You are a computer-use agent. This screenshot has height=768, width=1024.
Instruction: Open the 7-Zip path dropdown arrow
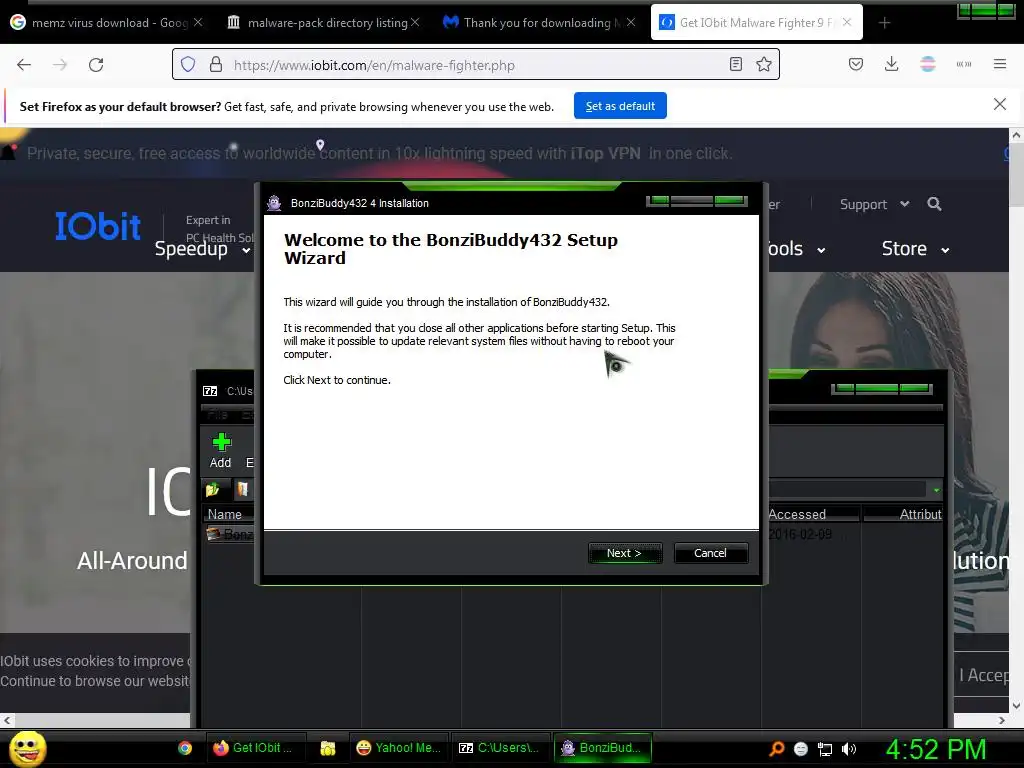click(936, 490)
